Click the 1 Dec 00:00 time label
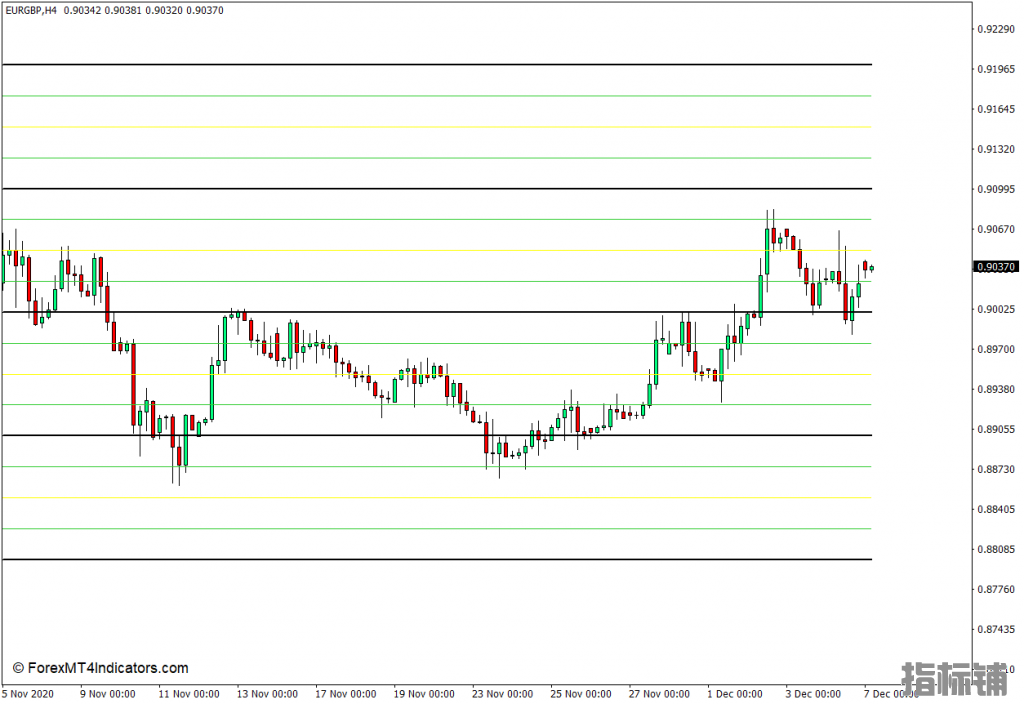Viewport: 1024px width, 704px height. click(738, 694)
